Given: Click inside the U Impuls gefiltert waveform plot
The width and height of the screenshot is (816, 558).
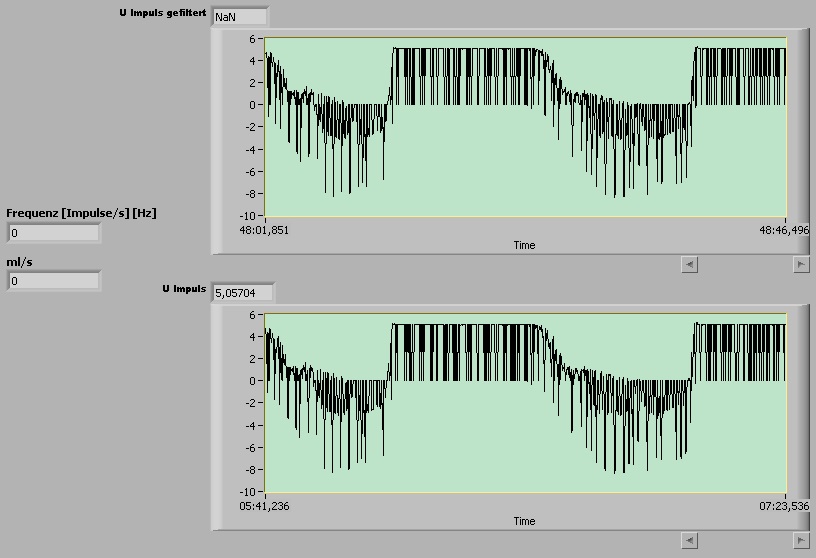Looking at the screenshot, I should pyautogui.click(x=526, y=127).
